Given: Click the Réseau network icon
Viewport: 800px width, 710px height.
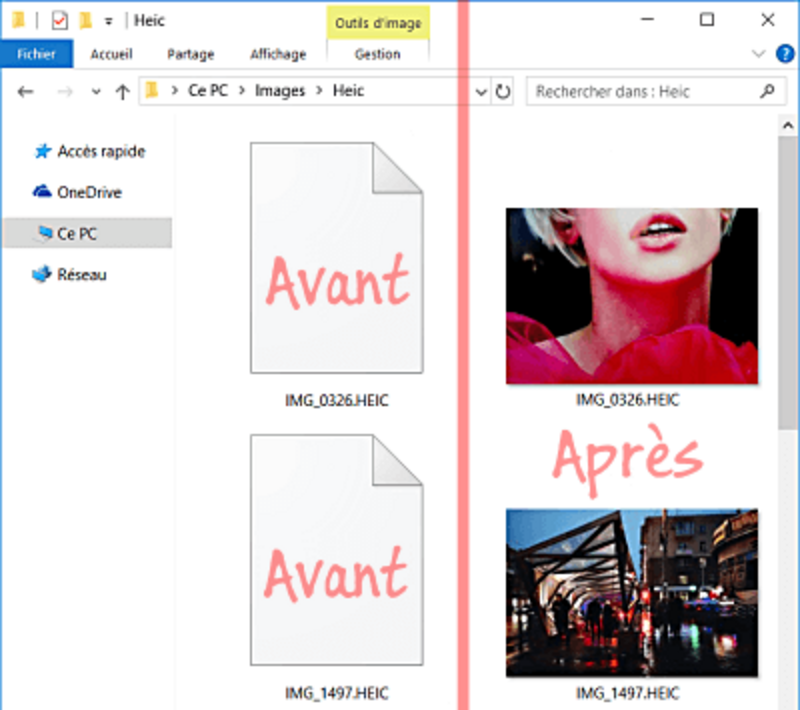Looking at the screenshot, I should [42, 274].
